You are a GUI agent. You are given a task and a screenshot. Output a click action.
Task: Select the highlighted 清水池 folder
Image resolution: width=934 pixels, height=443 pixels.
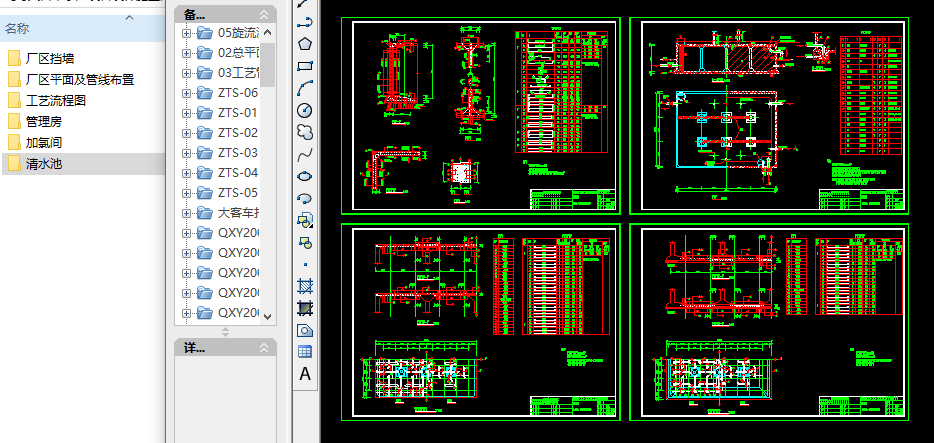83,164
